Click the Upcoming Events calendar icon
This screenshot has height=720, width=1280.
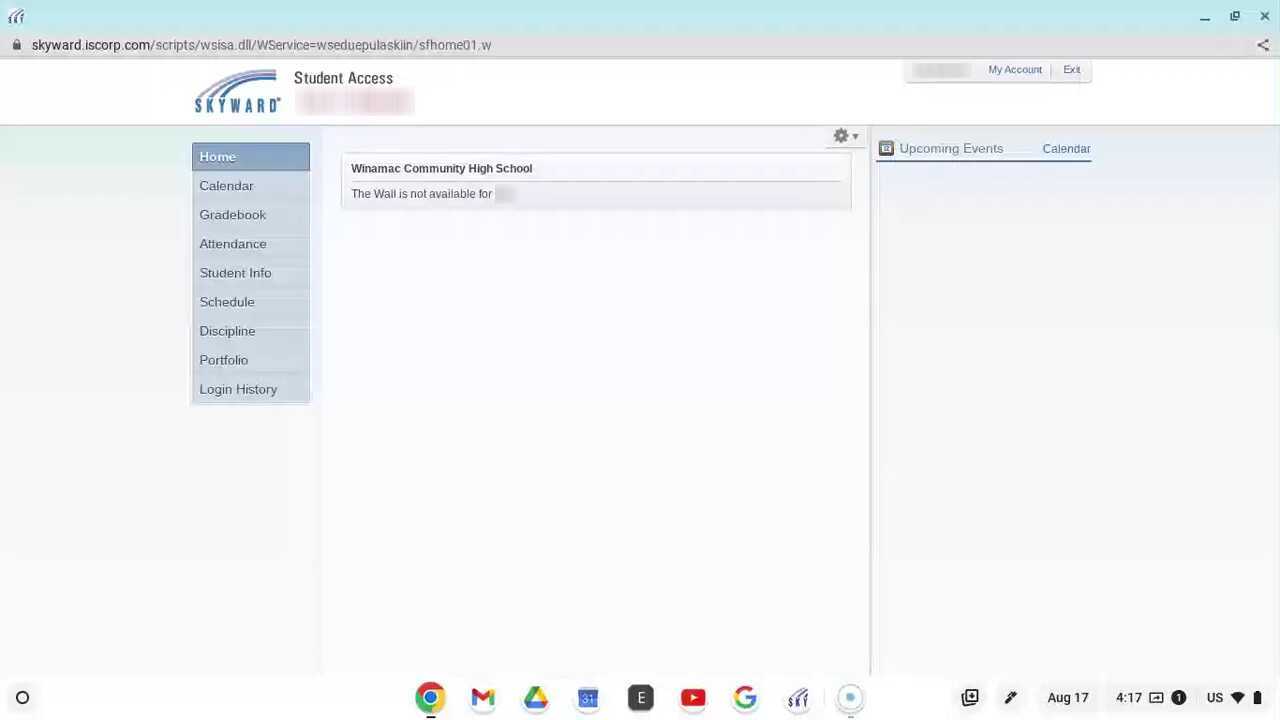click(886, 149)
